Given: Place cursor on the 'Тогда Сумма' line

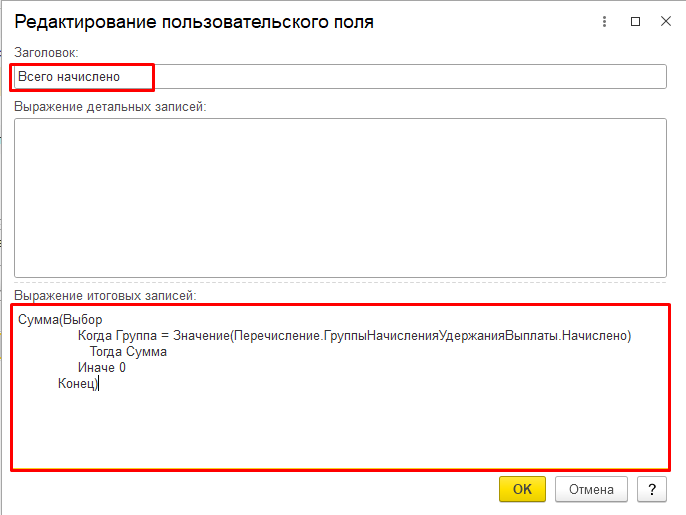Looking at the screenshot, I should [x=128, y=352].
